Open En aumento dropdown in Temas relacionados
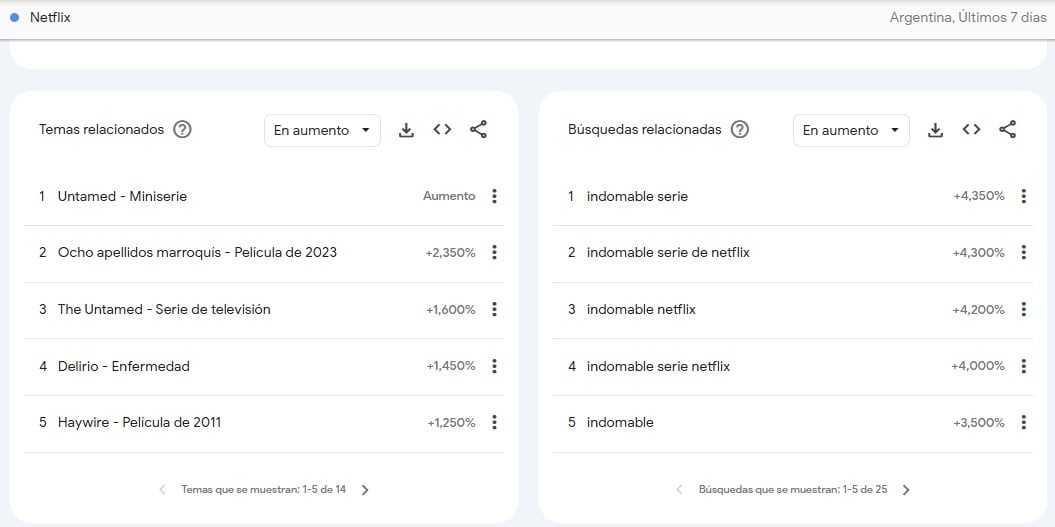This screenshot has width=1055, height=527. tap(322, 131)
